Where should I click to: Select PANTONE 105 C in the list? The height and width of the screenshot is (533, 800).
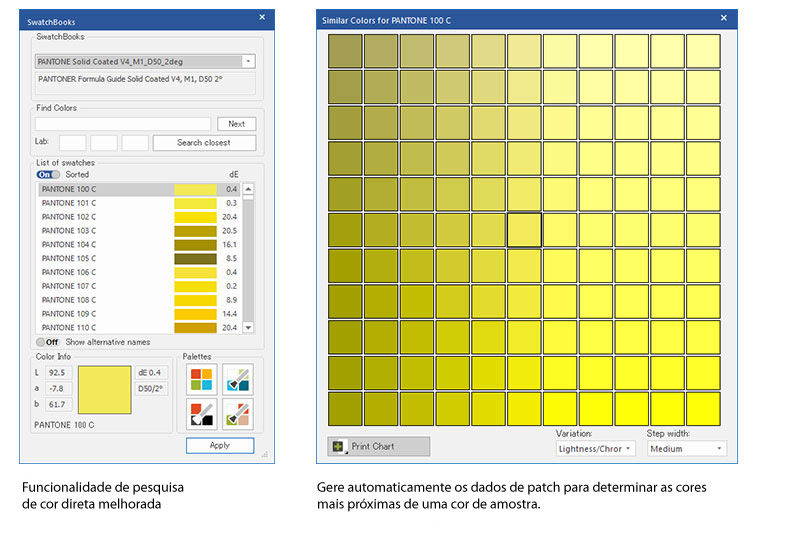click(x=100, y=258)
